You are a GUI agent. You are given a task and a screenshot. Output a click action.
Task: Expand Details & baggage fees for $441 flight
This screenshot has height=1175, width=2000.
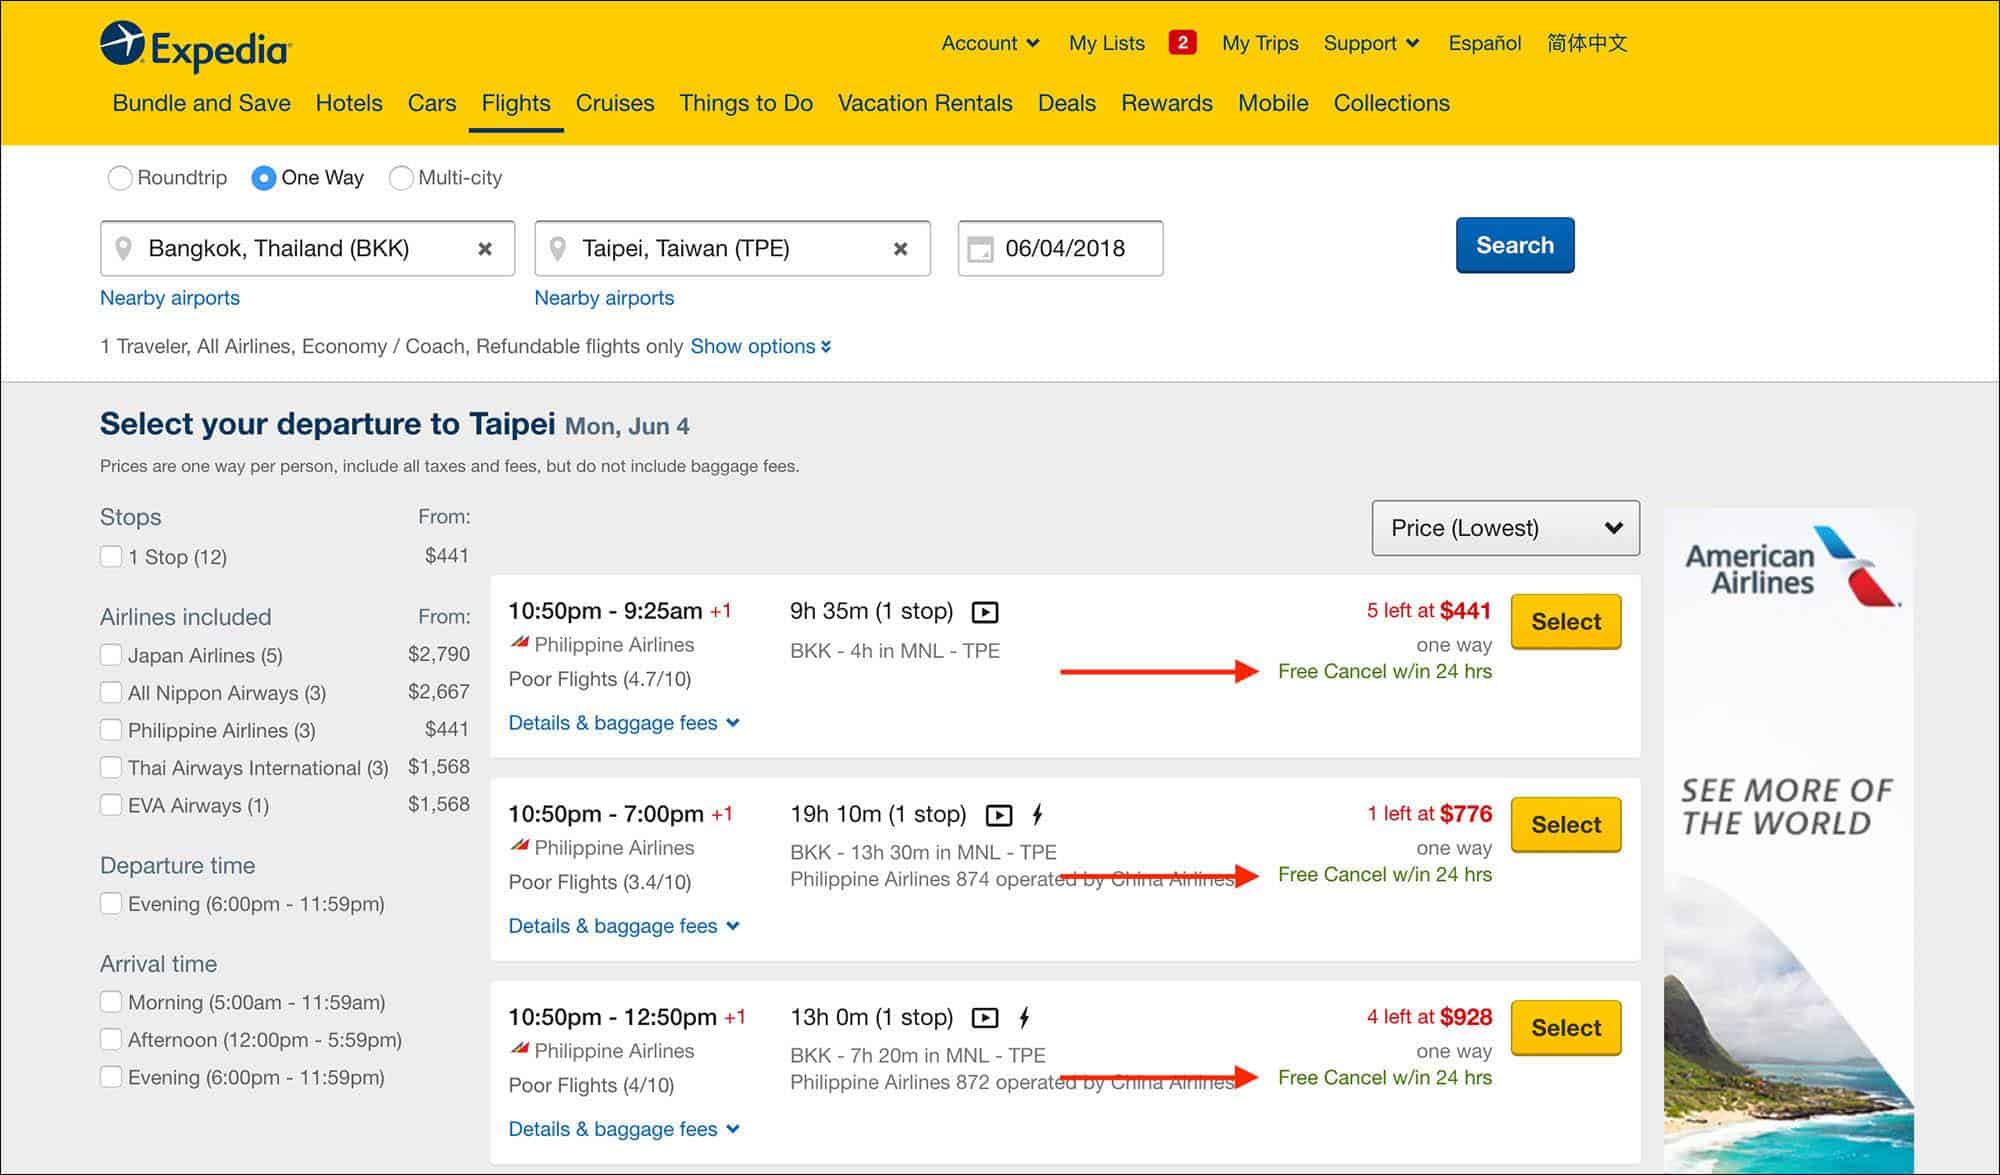pyautogui.click(x=624, y=723)
